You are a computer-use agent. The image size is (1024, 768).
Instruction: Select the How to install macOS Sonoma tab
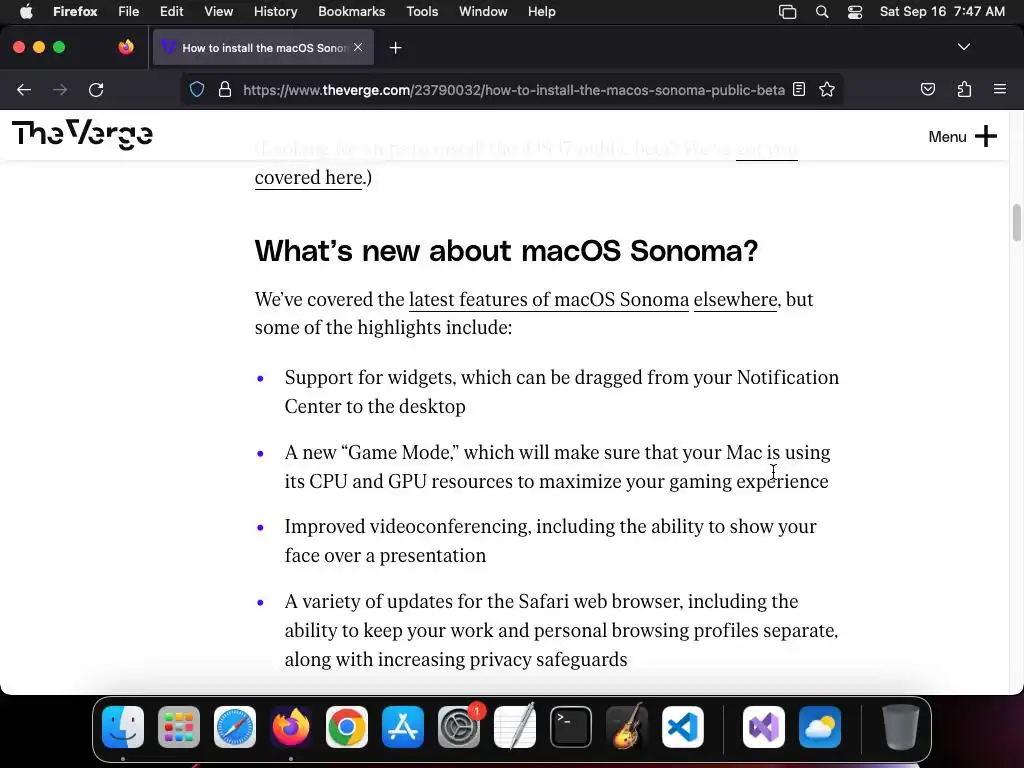point(263,48)
